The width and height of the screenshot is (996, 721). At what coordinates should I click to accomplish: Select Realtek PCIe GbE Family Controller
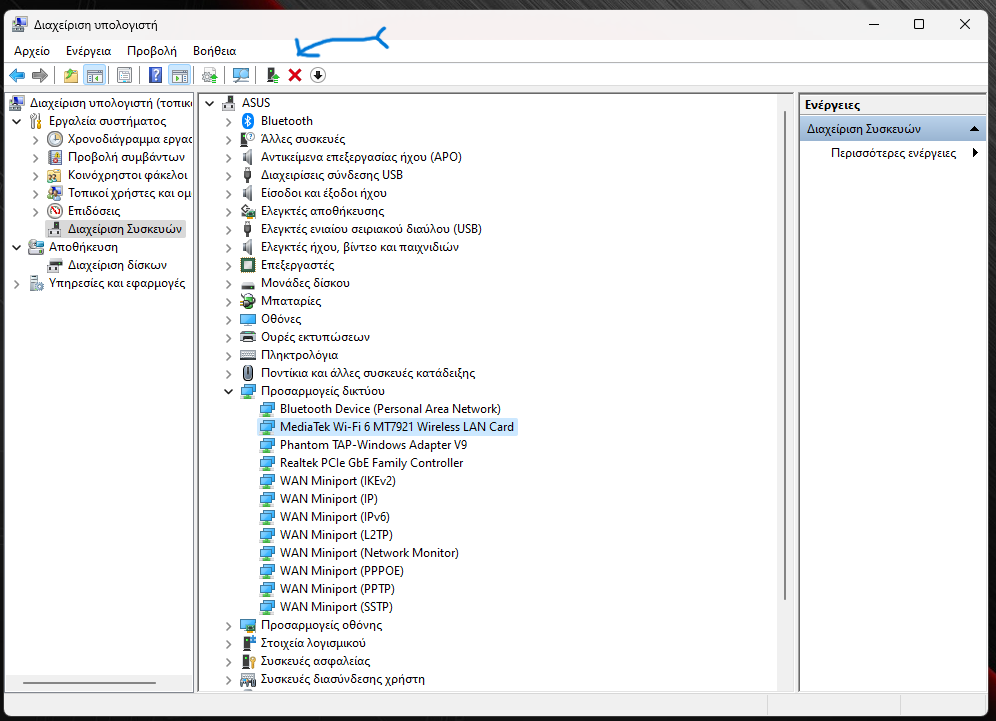coord(371,463)
